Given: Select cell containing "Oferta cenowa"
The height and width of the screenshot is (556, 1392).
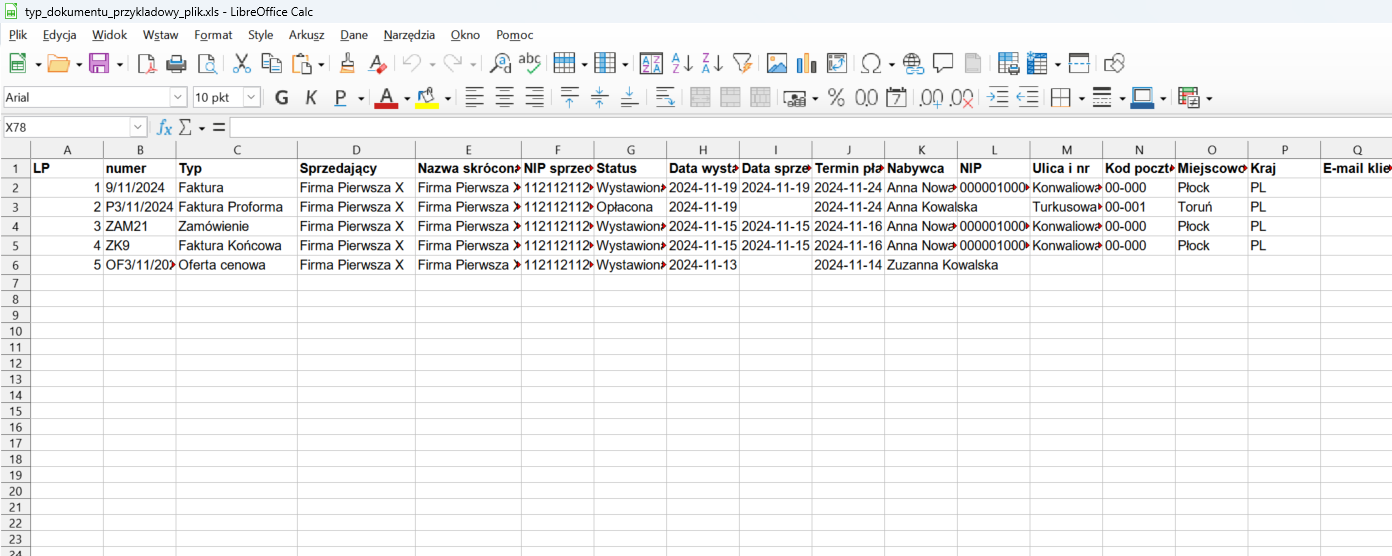Looking at the screenshot, I should pyautogui.click(x=237, y=265).
